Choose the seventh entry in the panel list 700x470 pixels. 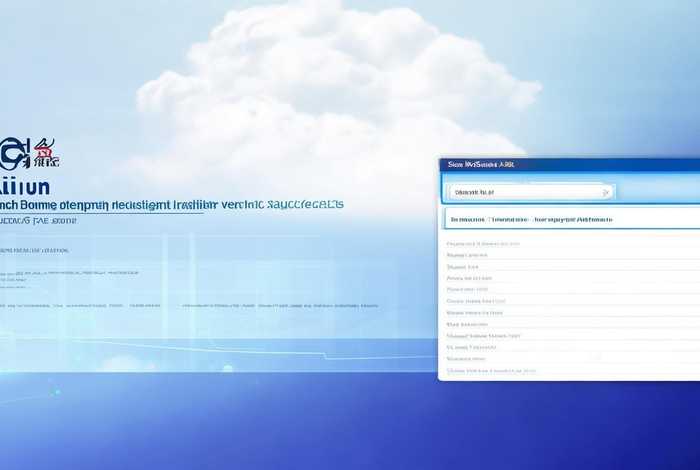(x=470, y=312)
